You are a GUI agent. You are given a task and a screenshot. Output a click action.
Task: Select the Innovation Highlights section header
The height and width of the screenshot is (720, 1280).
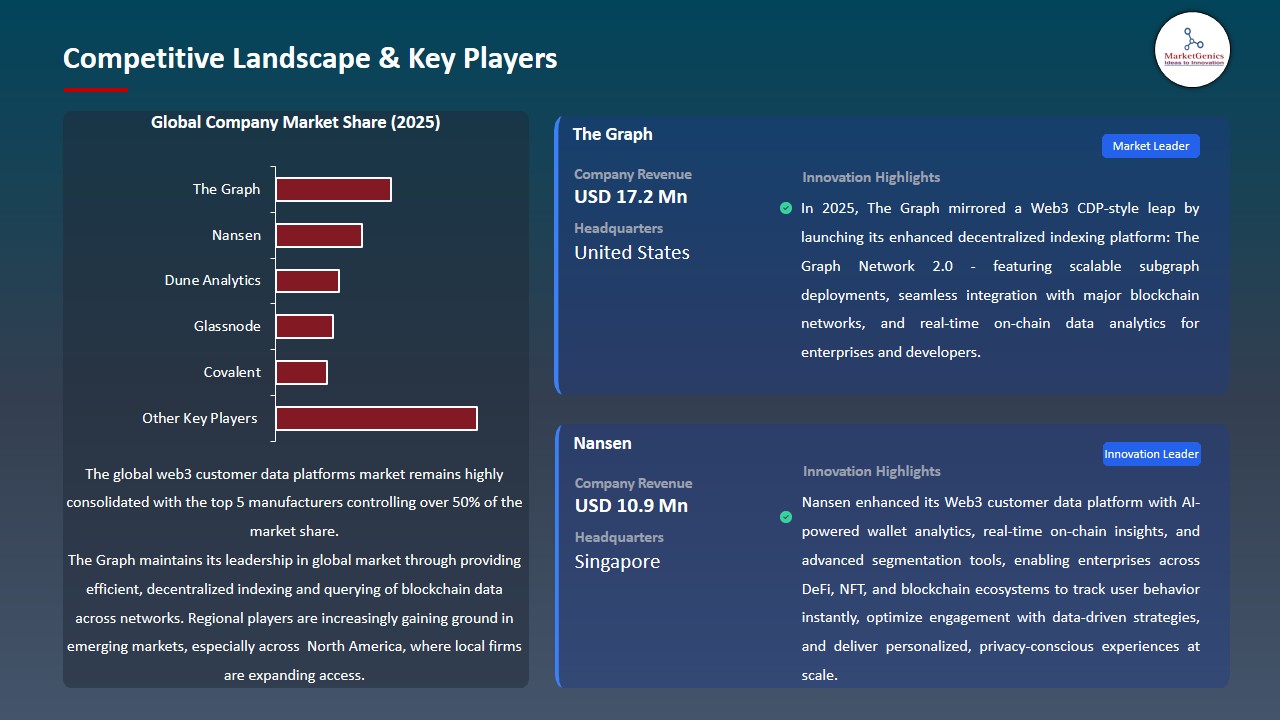pos(870,177)
